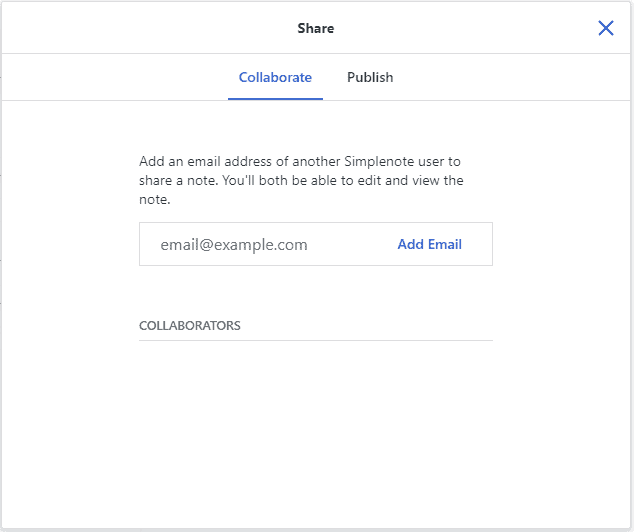Viewport: 634px width, 532px height.
Task: Switch to the Publish tab
Action: tap(370, 77)
